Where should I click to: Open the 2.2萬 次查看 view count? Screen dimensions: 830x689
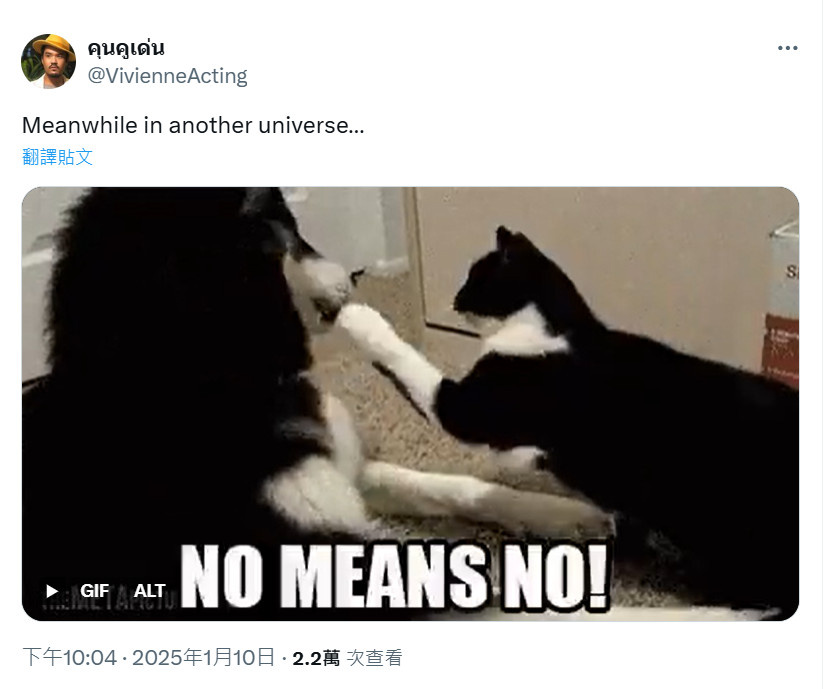pos(347,658)
